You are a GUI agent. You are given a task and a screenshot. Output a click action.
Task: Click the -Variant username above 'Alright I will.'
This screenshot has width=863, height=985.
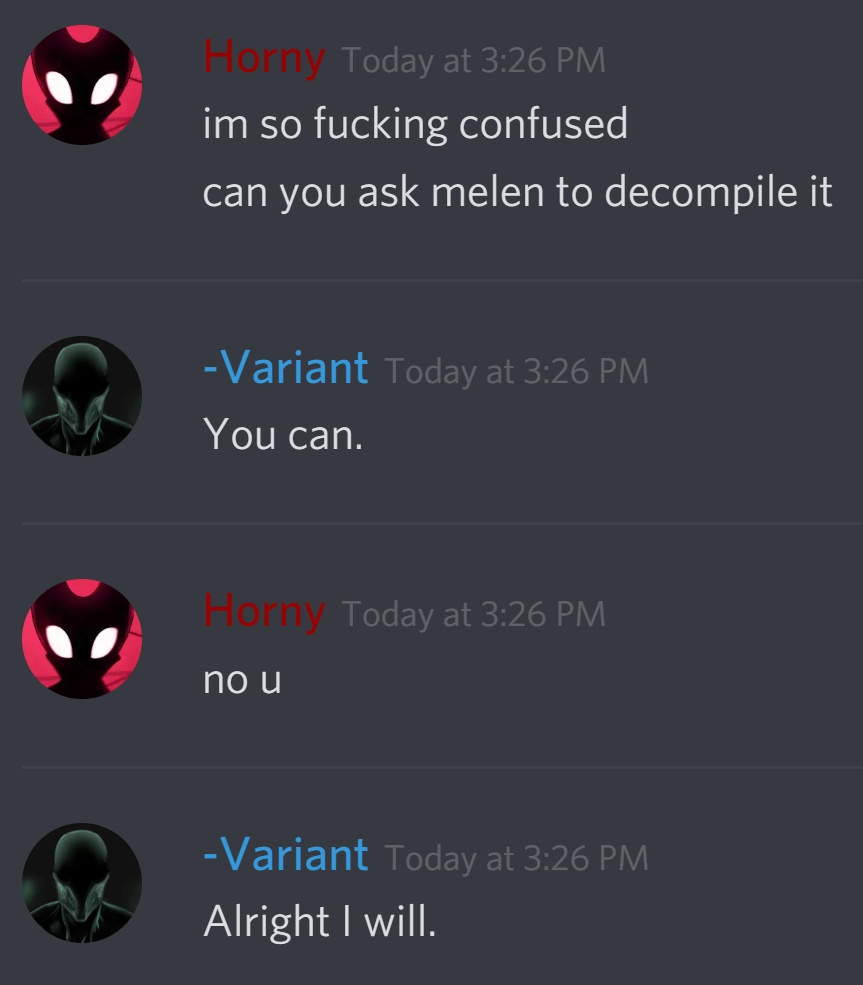coord(286,855)
